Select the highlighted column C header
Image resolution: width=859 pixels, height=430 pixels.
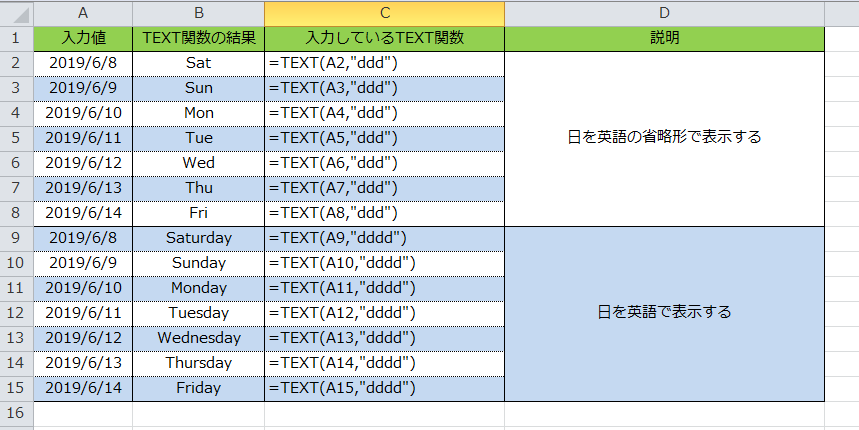pos(384,13)
